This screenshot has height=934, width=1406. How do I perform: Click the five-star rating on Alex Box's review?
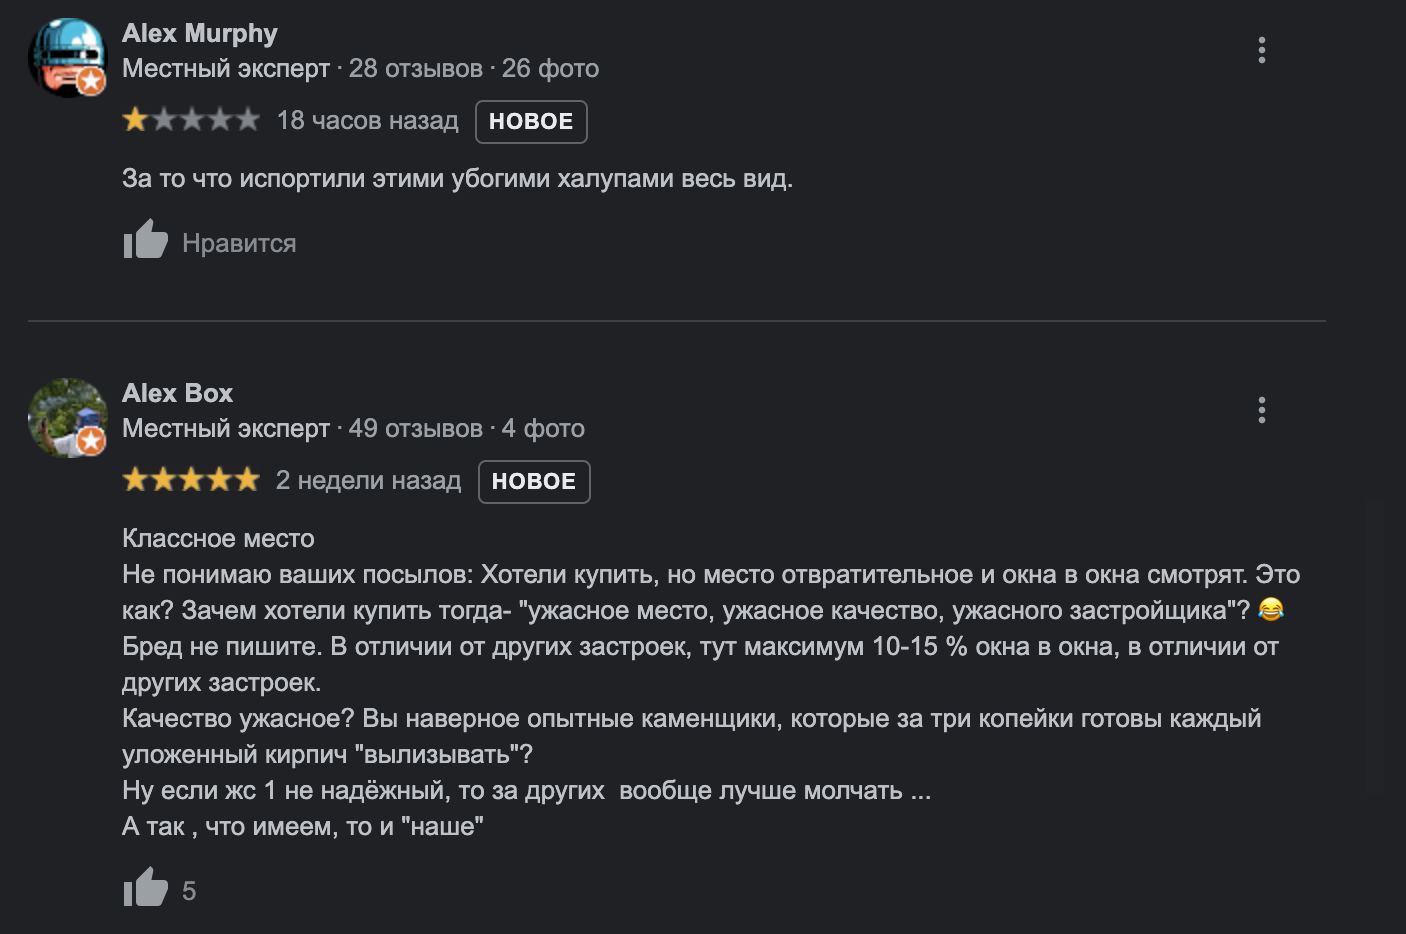[190, 480]
